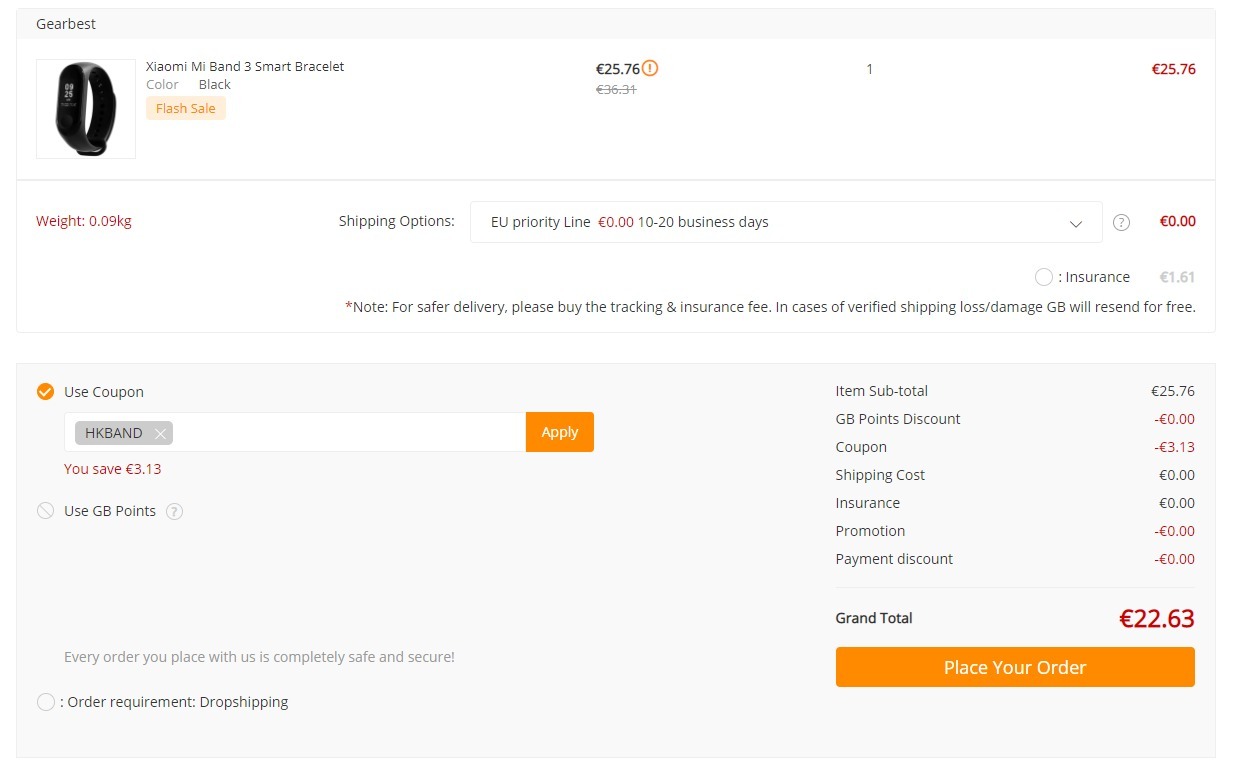
Task: Open the Shipping Options dropdown
Action: [x=786, y=222]
